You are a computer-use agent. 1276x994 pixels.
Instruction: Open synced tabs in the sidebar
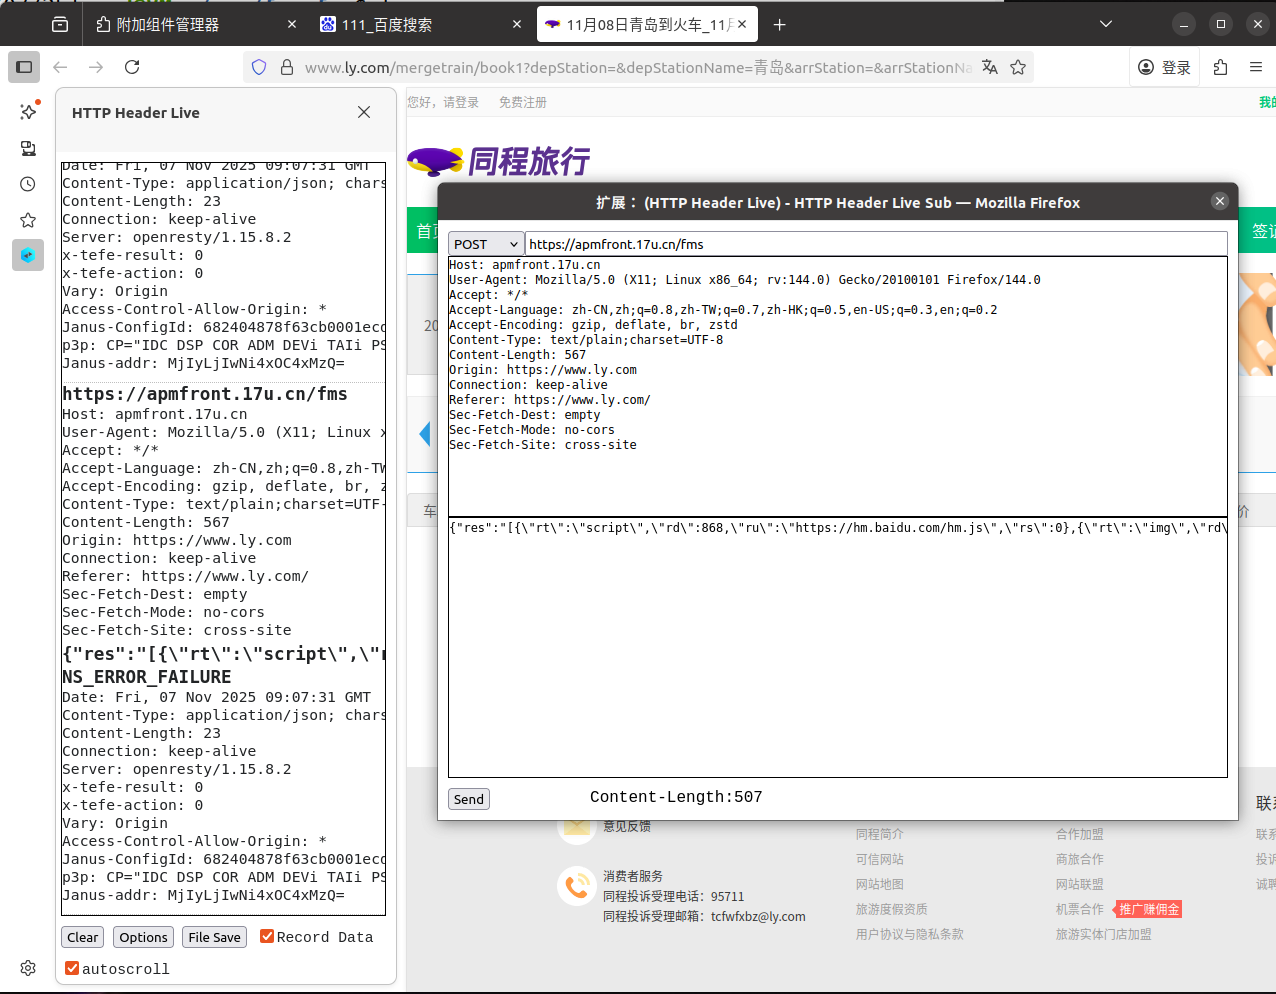click(x=28, y=148)
